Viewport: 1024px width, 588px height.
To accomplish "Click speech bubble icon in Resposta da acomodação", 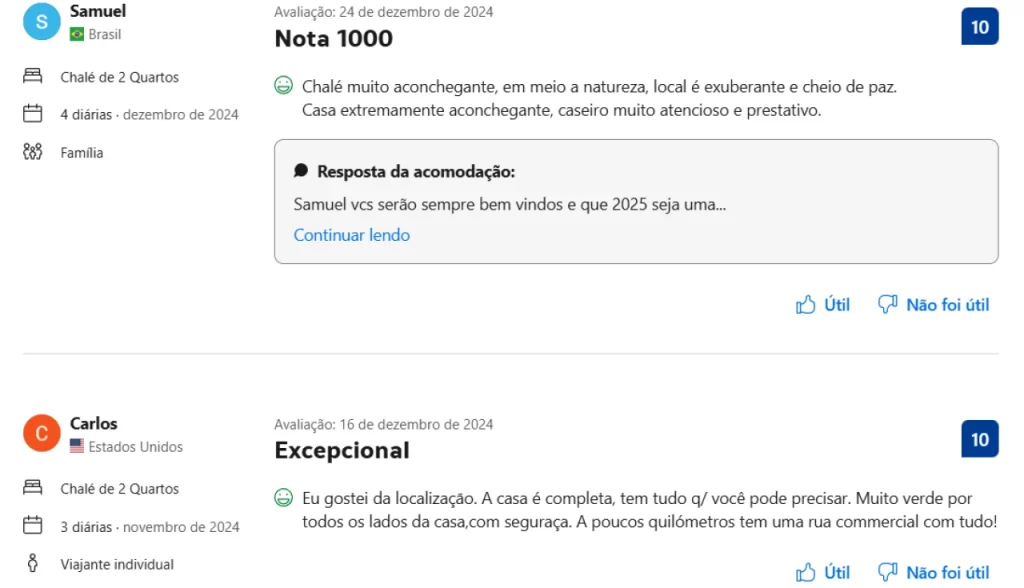I will [301, 171].
